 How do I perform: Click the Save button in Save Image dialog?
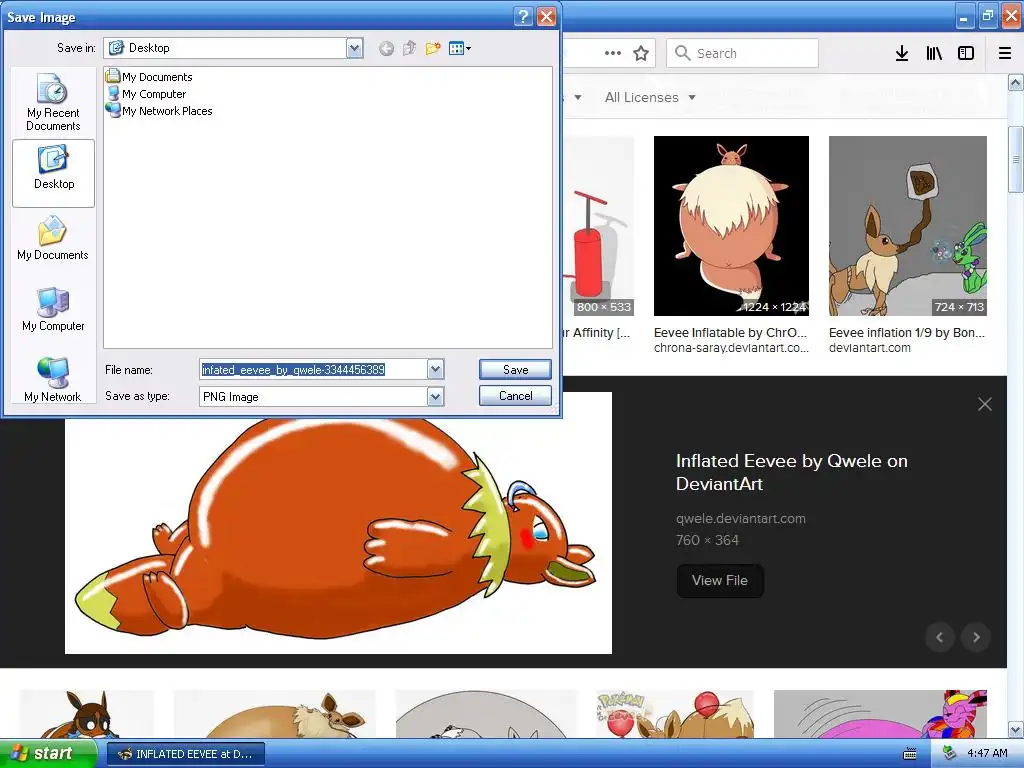pos(515,370)
